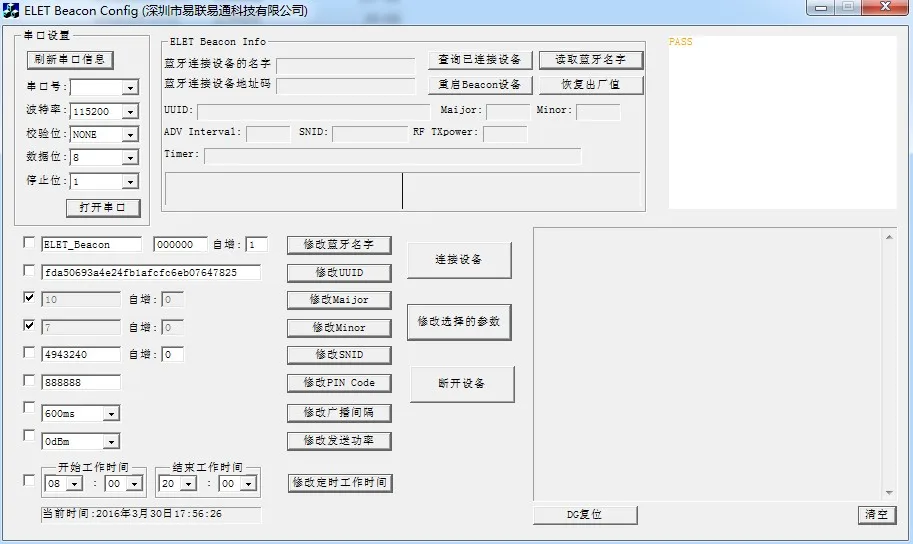
Task: Open the 波特率 115200 baud rate dropdown
Action: pyautogui.click(x=130, y=111)
